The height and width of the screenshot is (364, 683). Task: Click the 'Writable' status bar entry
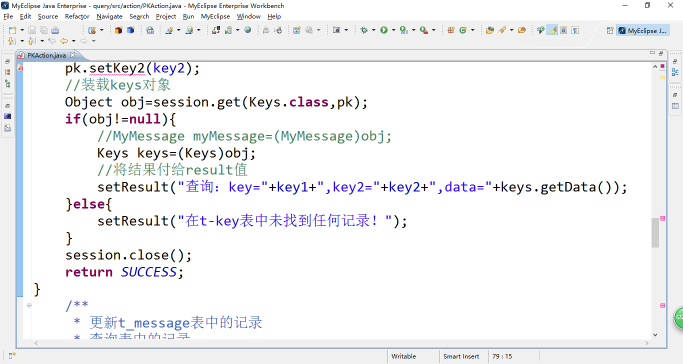pyautogui.click(x=403, y=356)
